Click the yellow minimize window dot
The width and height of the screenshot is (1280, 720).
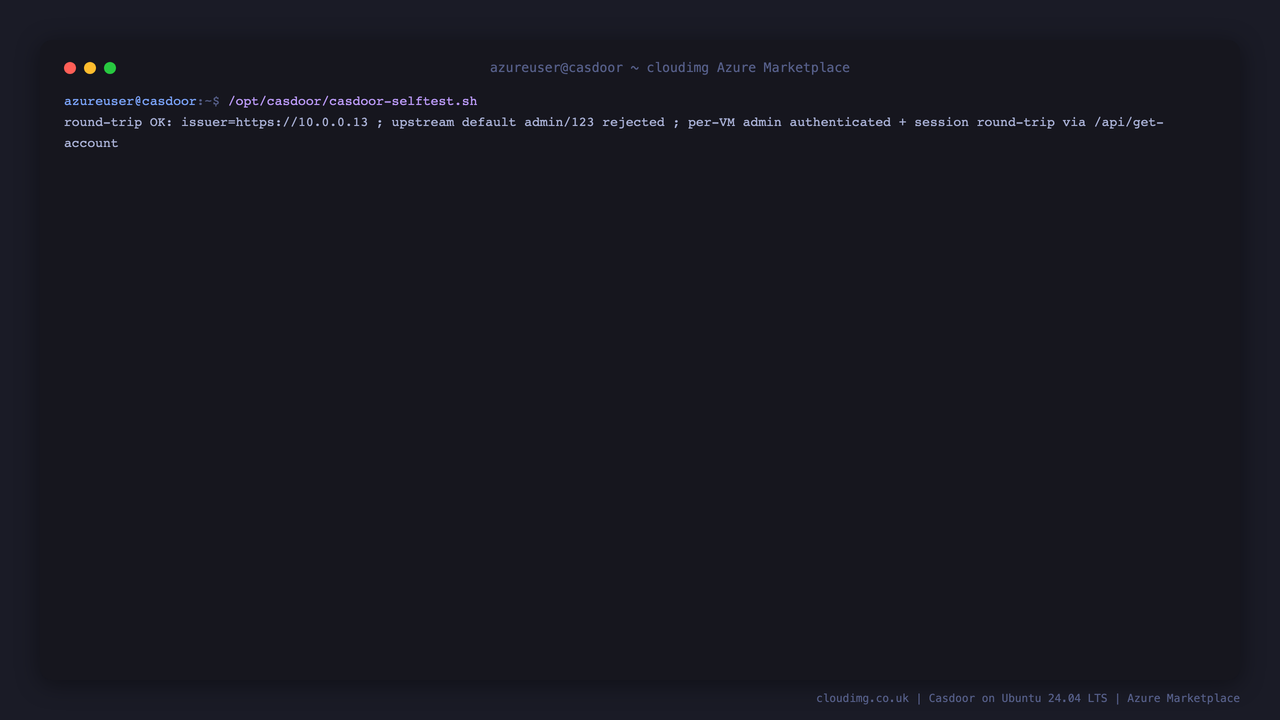point(90,68)
